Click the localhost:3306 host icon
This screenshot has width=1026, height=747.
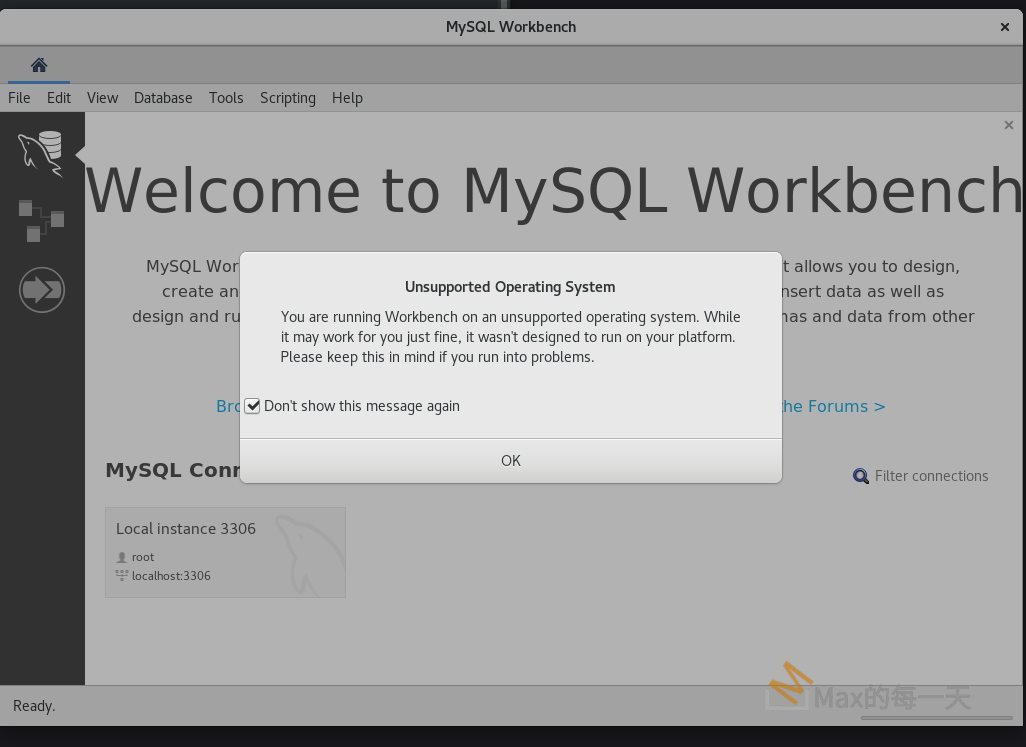tap(121, 575)
